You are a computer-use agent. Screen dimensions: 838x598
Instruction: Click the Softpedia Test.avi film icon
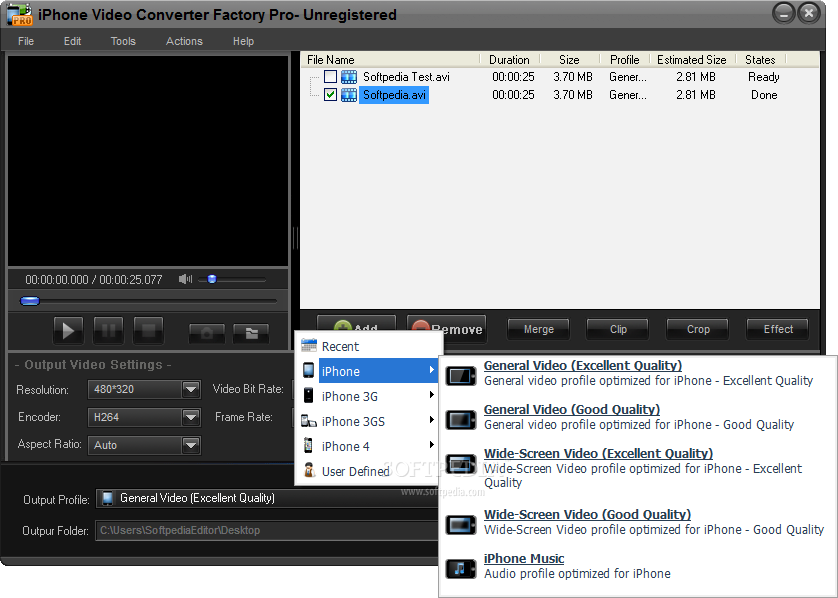click(349, 77)
